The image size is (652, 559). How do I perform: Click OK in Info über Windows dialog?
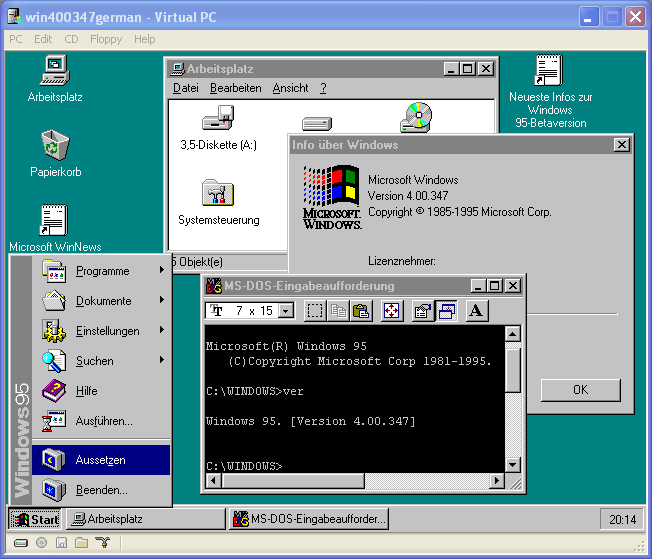point(580,390)
